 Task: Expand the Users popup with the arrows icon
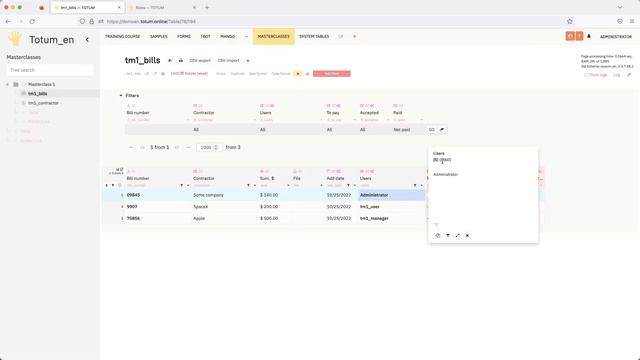click(458, 236)
